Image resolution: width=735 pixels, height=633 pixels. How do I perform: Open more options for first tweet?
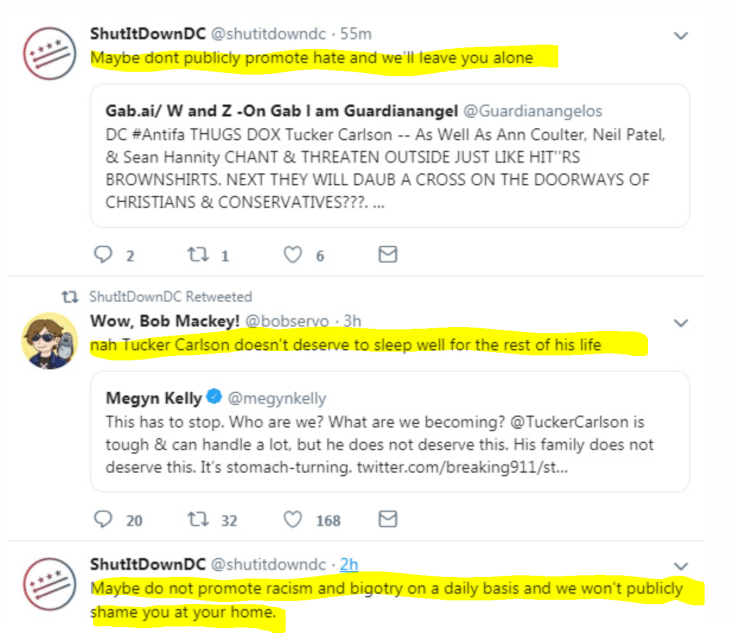pyautogui.click(x=681, y=36)
